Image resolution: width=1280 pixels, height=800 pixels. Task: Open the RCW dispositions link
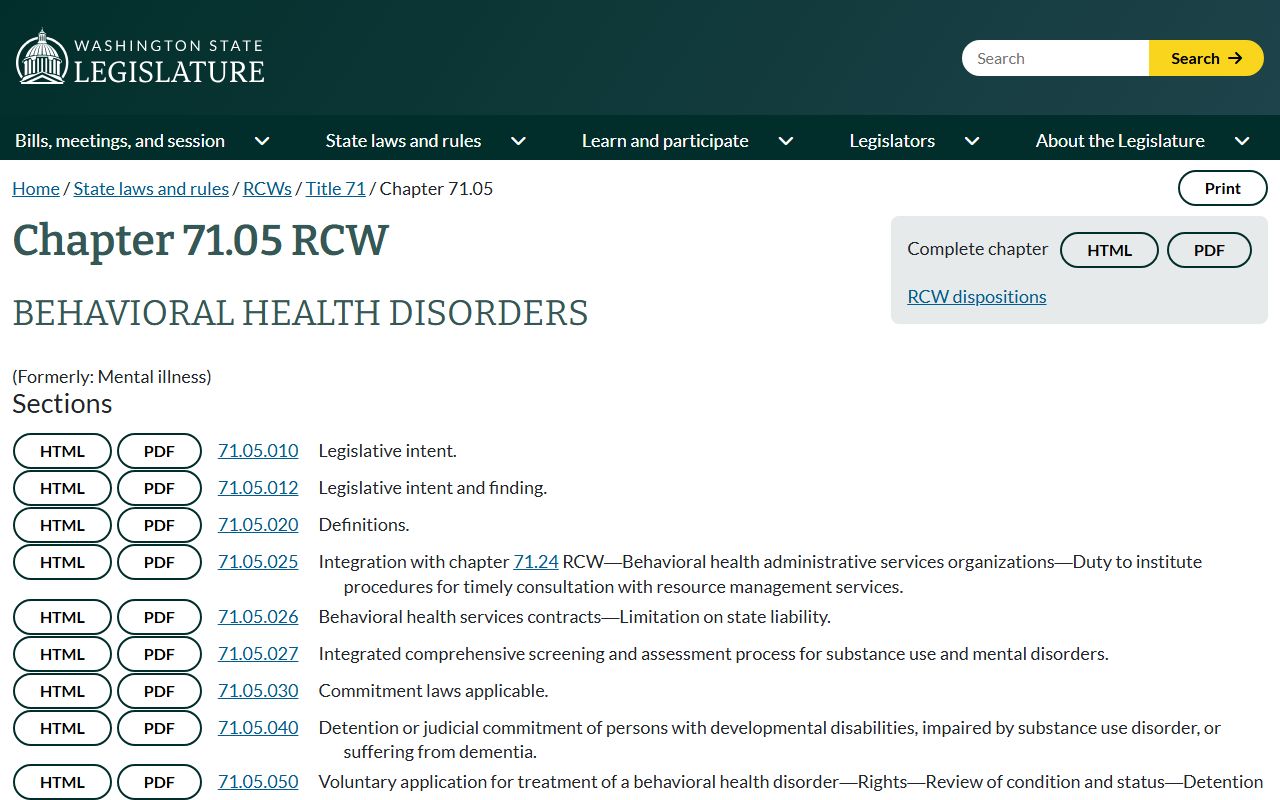click(x=977, y=297)
